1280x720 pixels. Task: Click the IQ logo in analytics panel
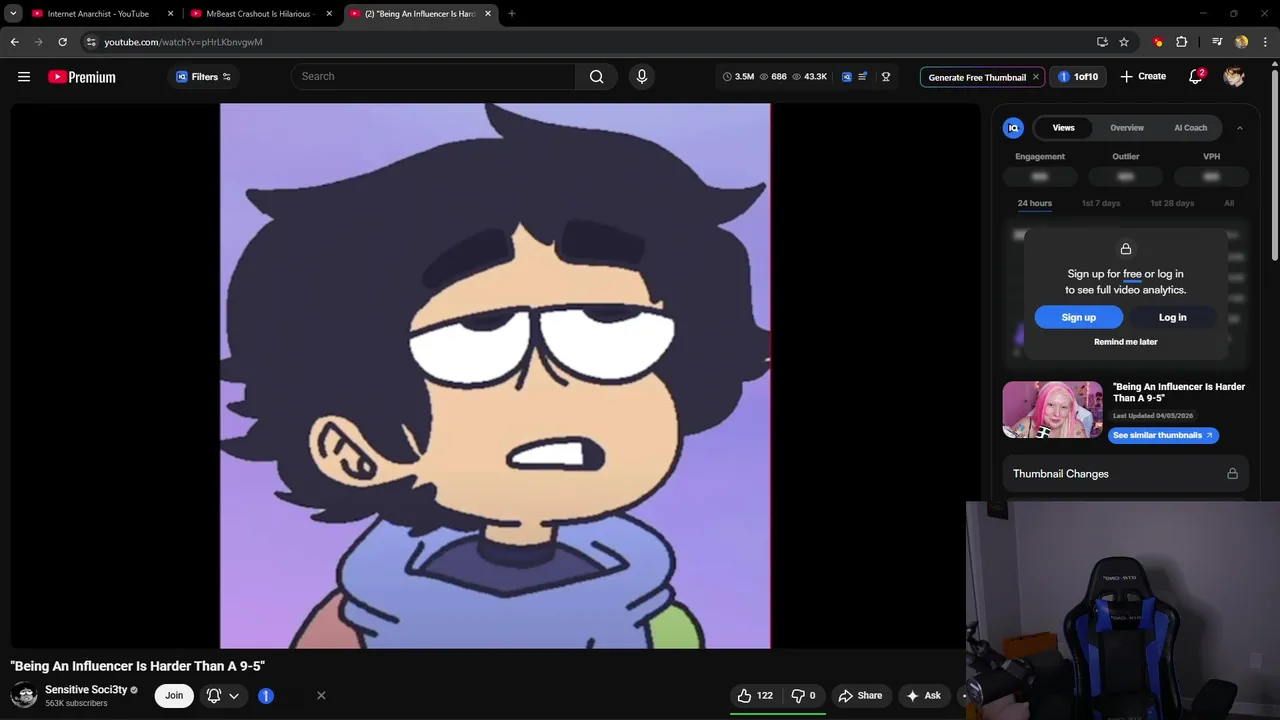coord(1014,128)
